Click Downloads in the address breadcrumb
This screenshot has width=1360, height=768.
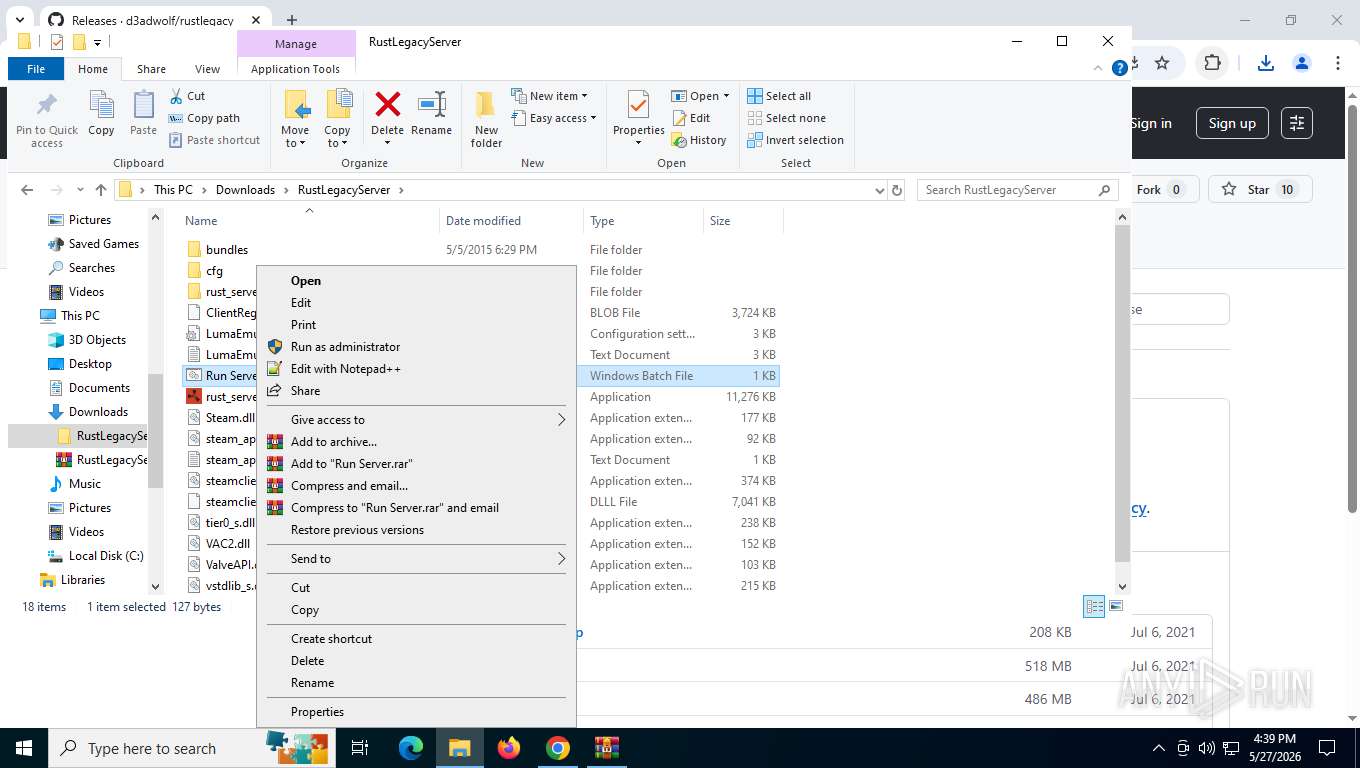(x=245, y=190)
